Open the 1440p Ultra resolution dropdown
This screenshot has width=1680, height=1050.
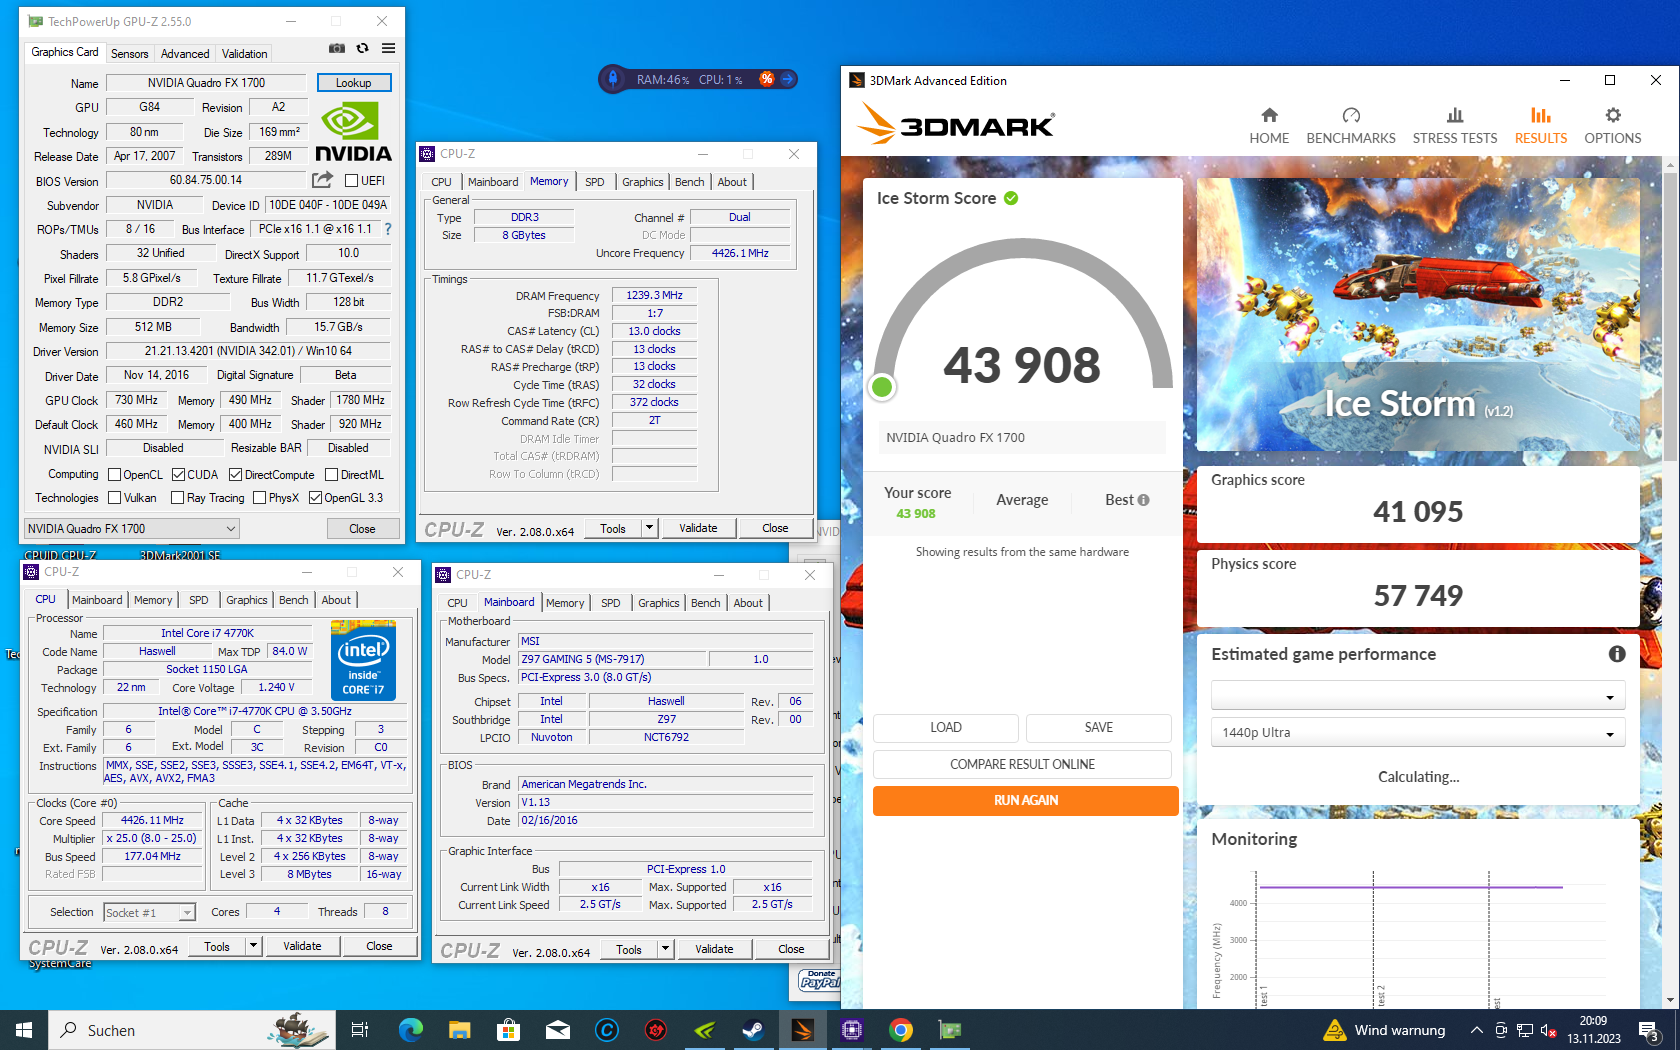(x=1418, y=732)
